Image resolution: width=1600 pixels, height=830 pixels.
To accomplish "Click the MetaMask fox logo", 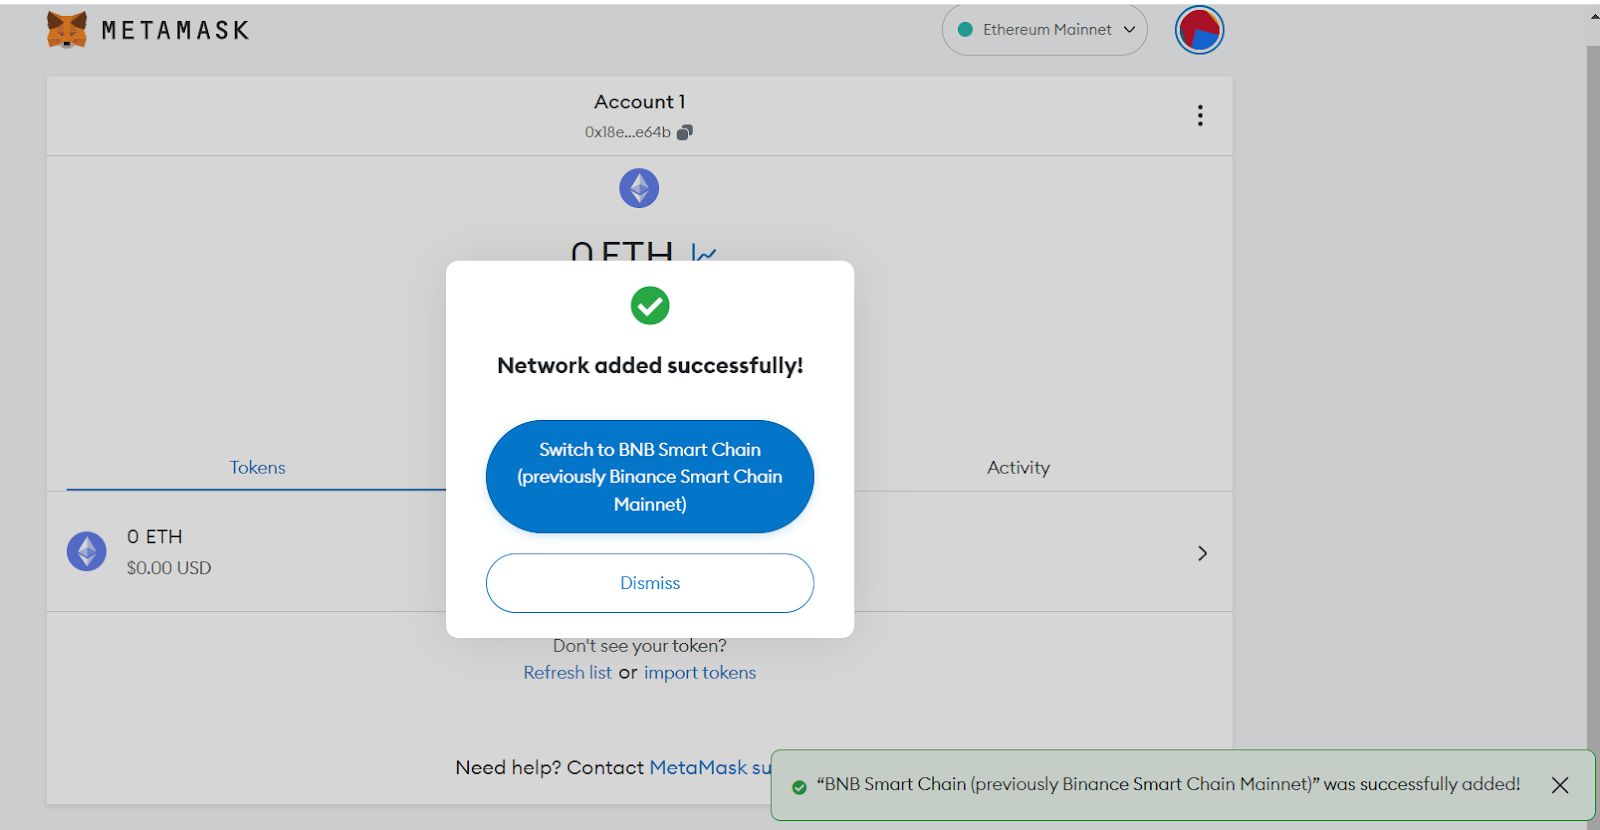I will coord(67,30).
